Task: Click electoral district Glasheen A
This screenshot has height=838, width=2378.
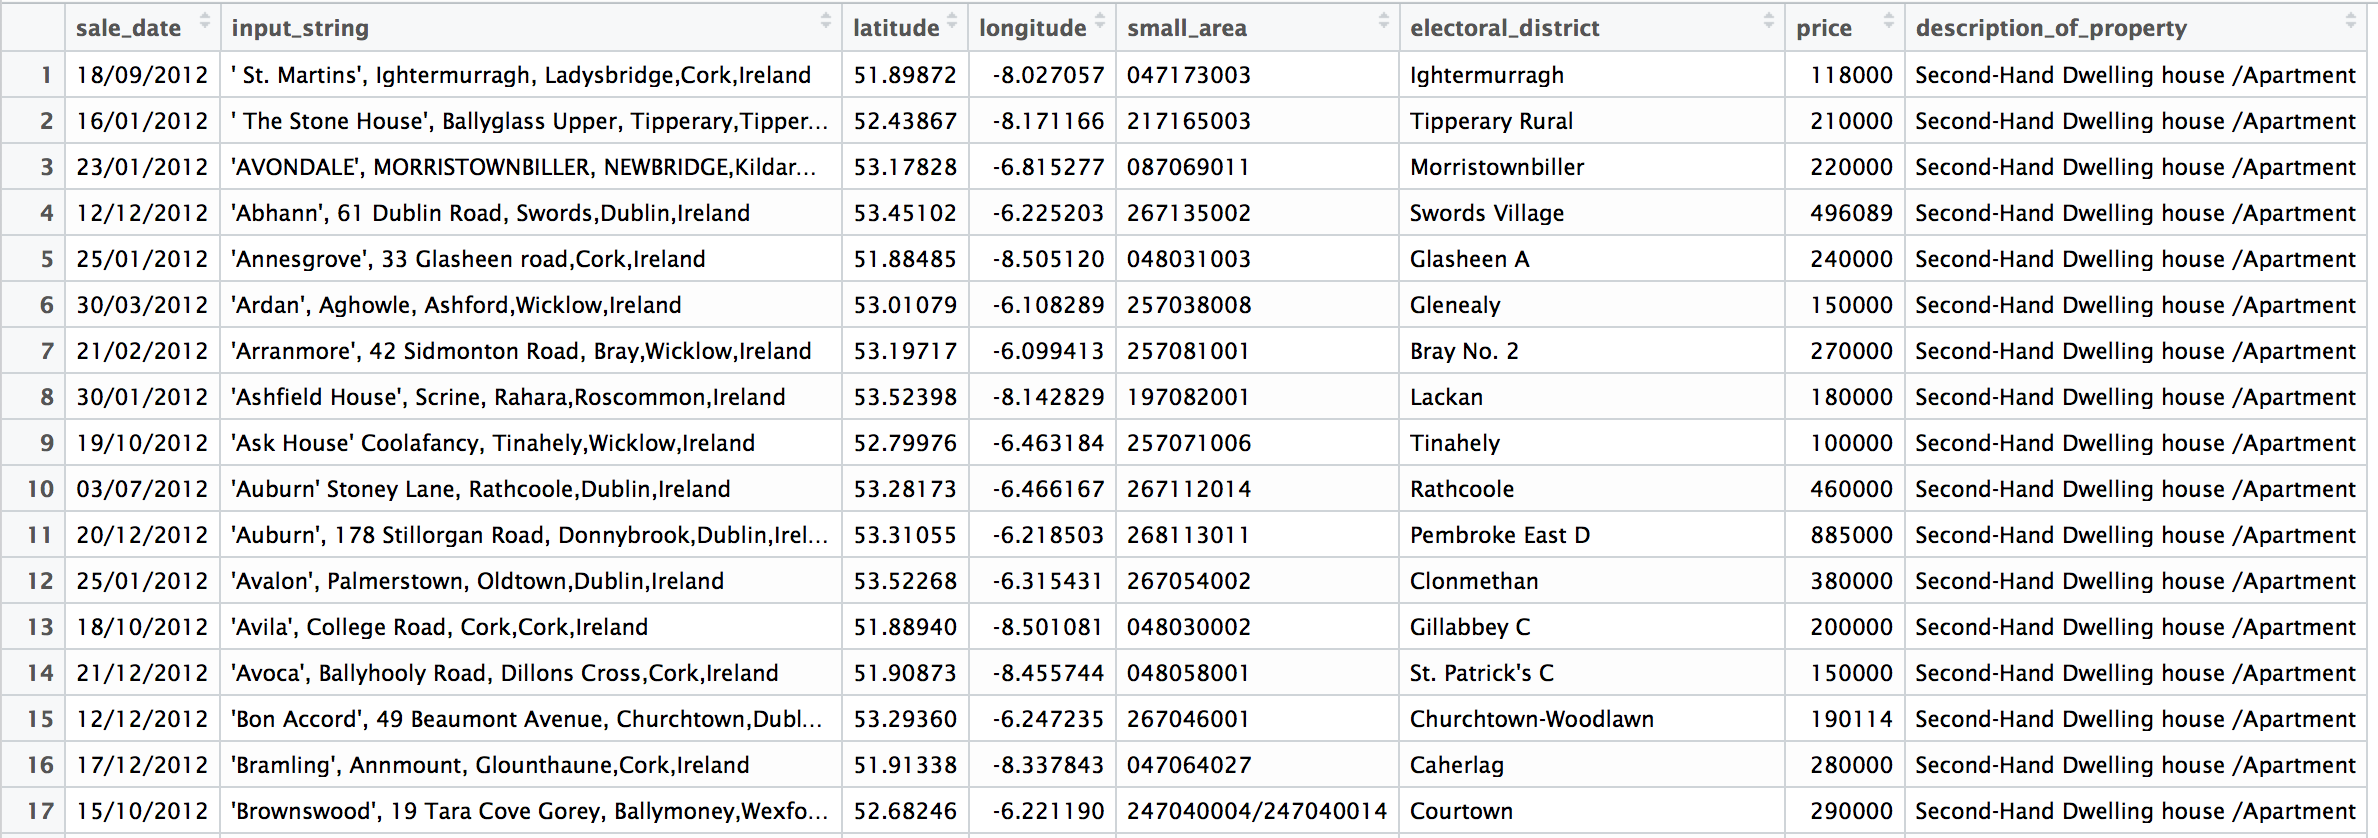Action: click(1470, 259)
